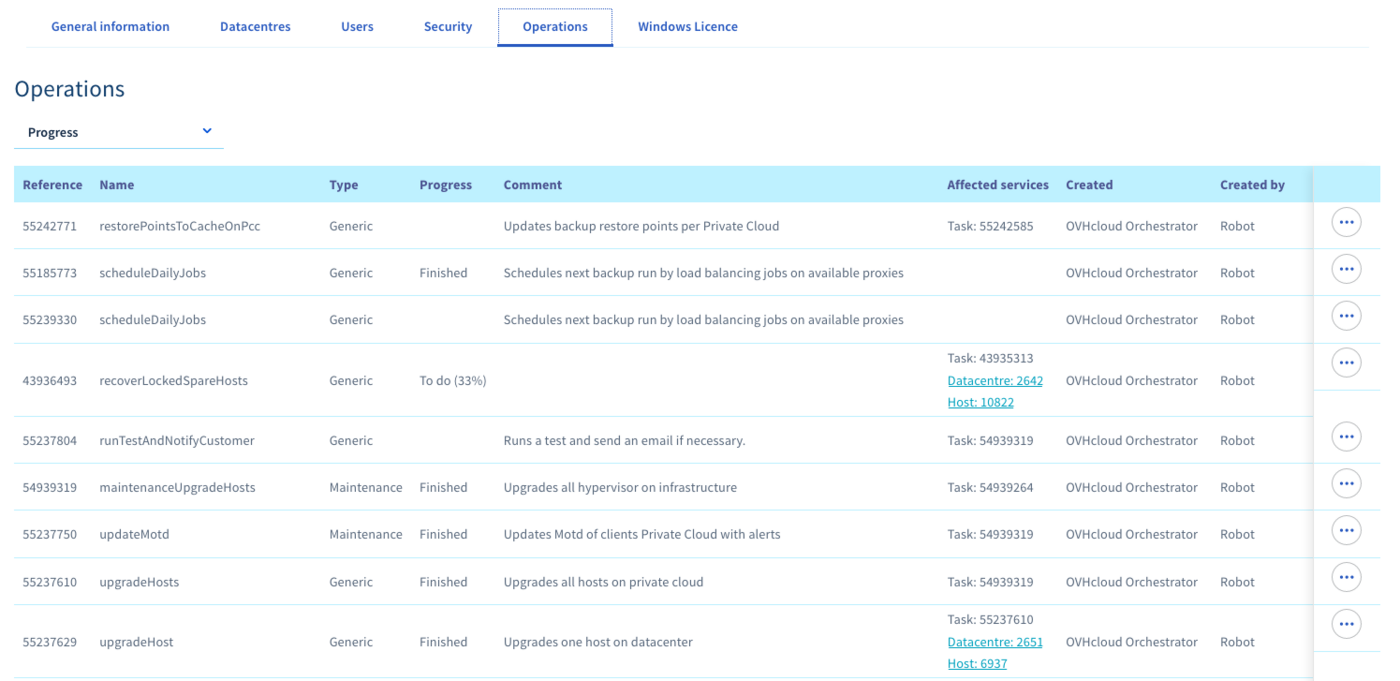Expand the Progress filter dropdown
Viewport: 1400px width, 681px height.
(x=119, y=132)
